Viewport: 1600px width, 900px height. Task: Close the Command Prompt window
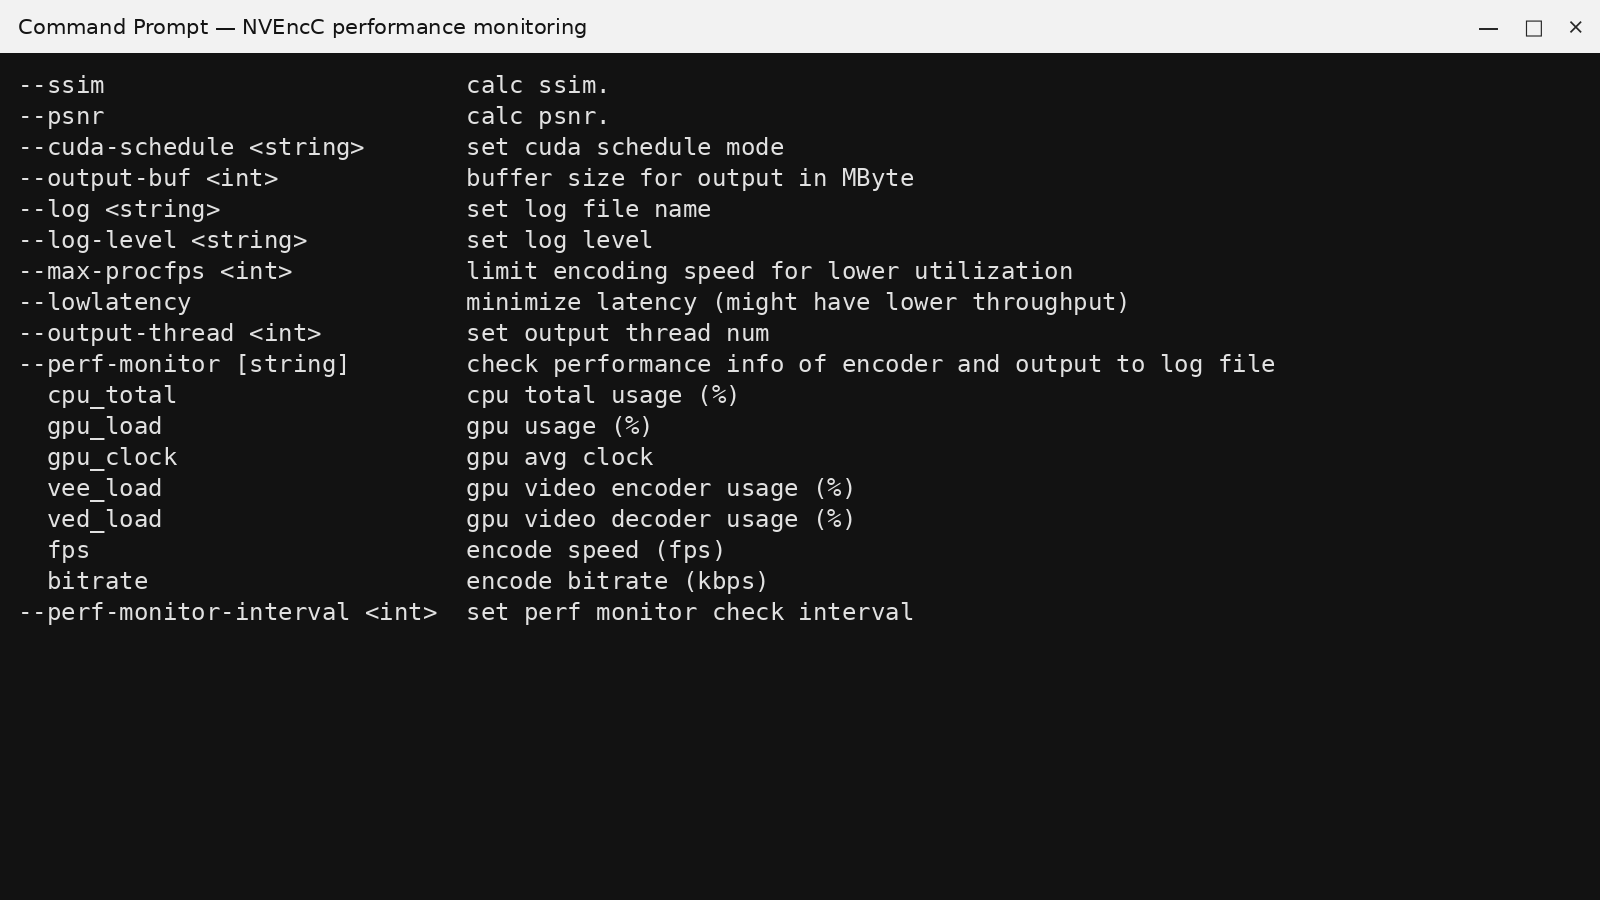[1576, 27]
